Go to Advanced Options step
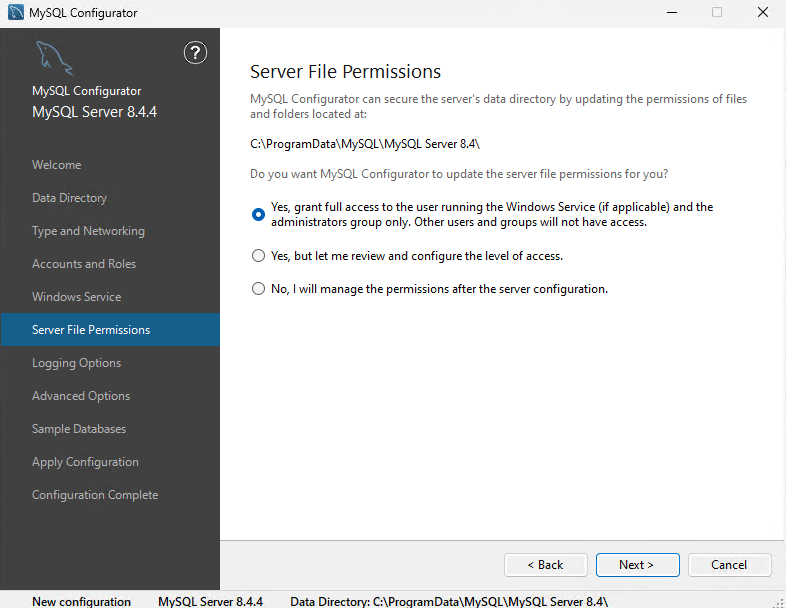786x608 pixels. coord(81,396)
